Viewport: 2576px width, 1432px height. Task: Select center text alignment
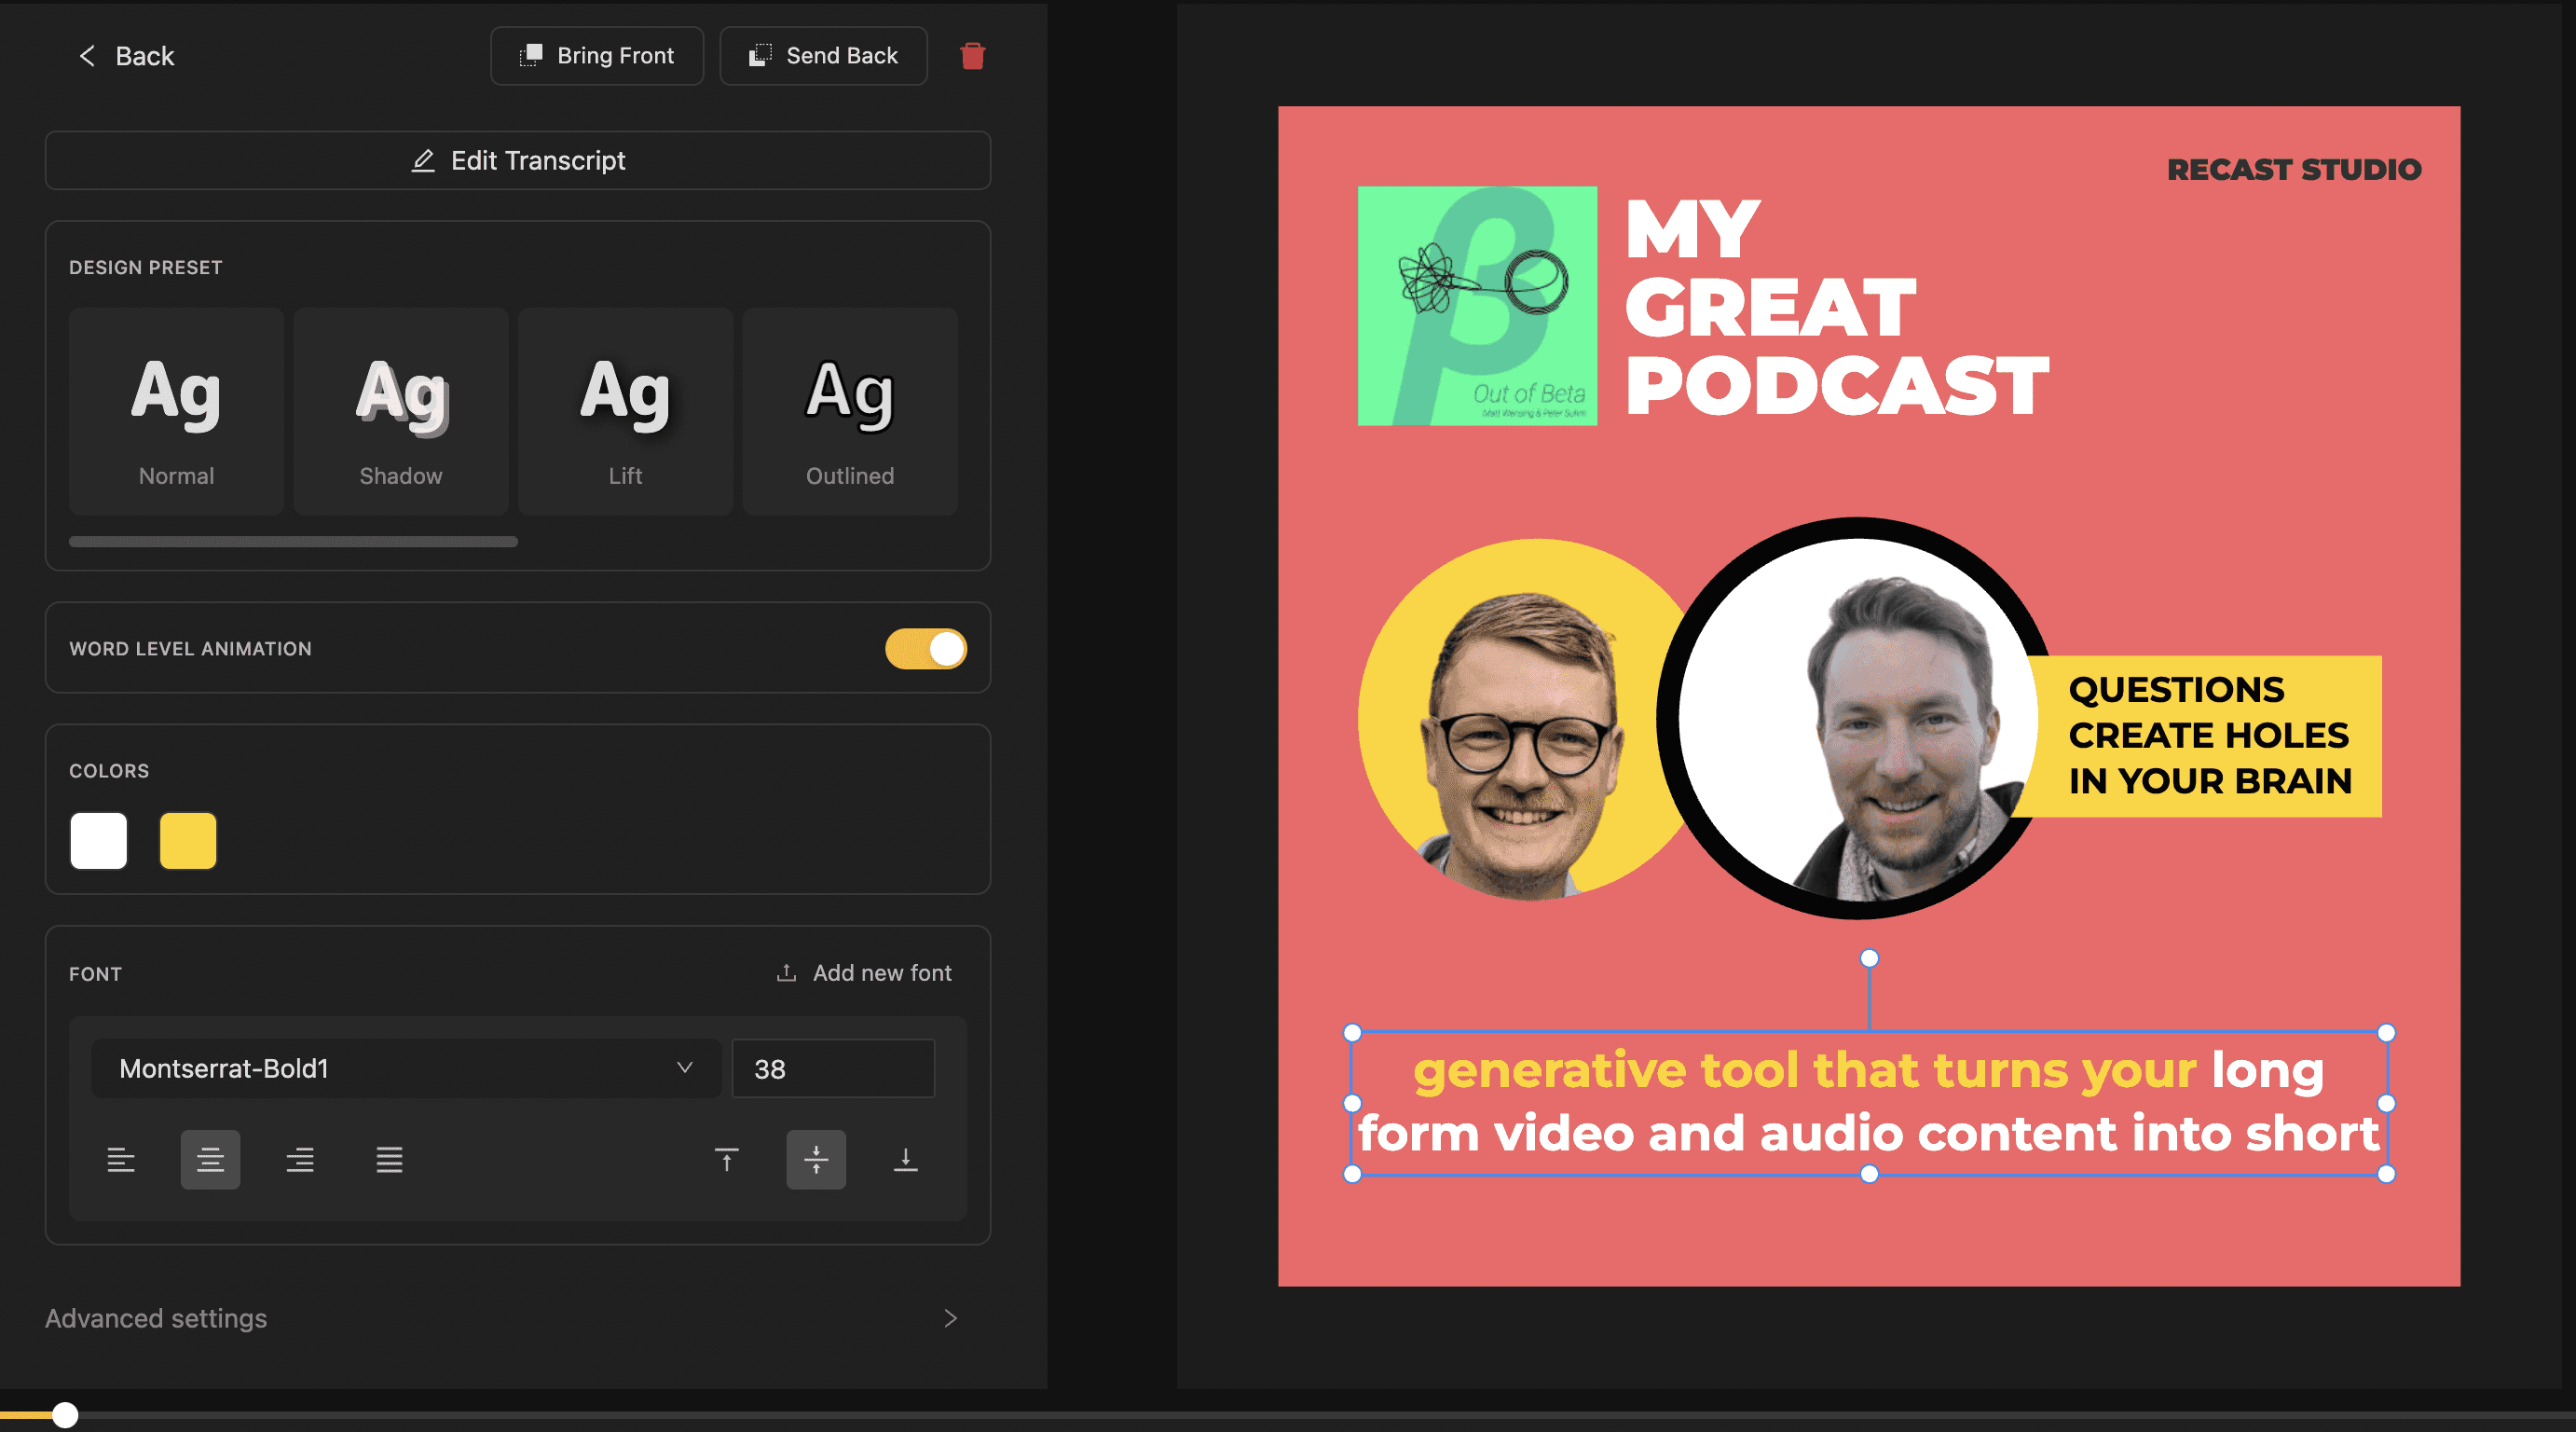pyautogui.click(x=210, y=1160)
